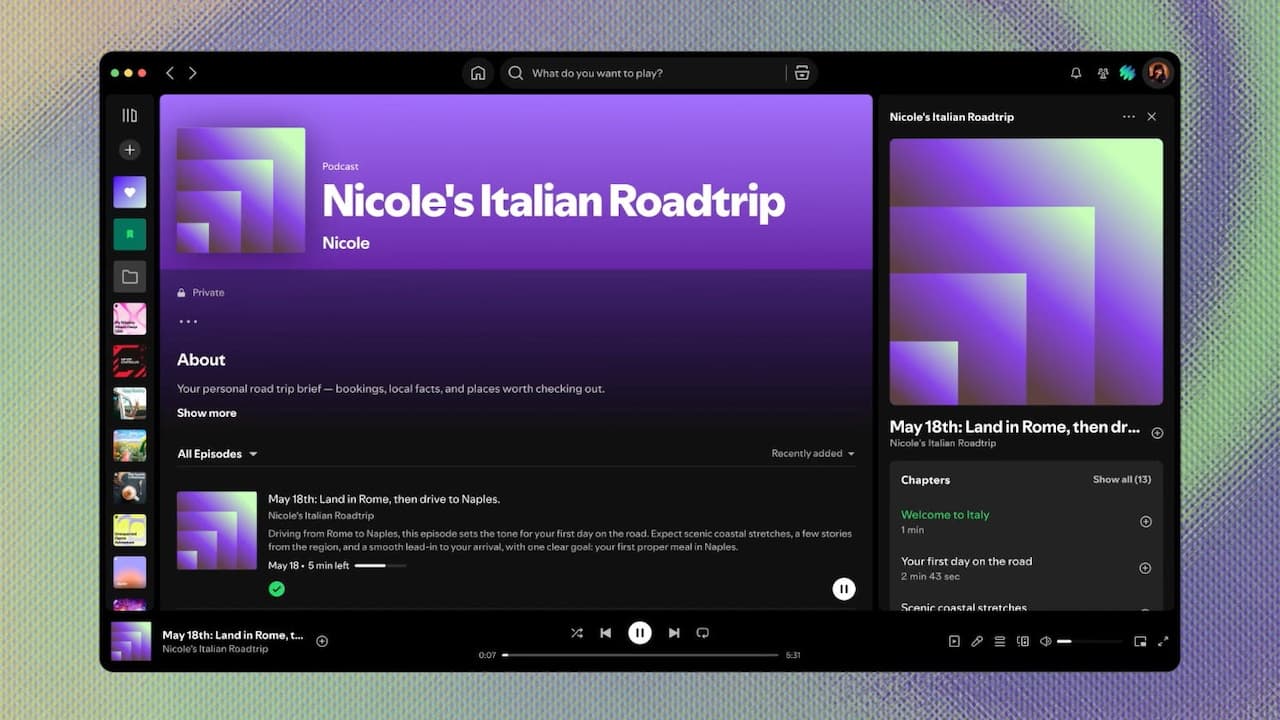1280x720 pixels.
Task: Go to Home via house icon
Action: pyautogui.click(x=478, y=73)
